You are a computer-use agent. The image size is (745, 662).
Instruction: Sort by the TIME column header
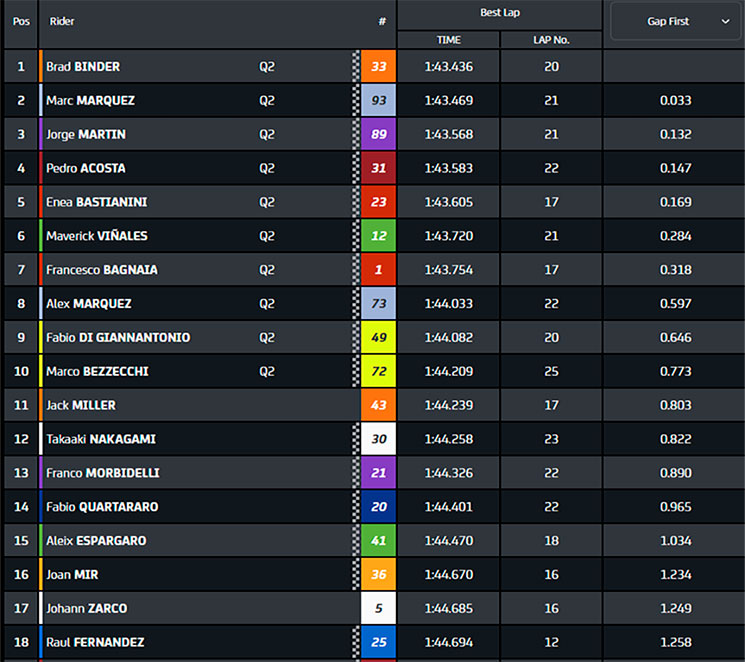[x=449, y=40]
